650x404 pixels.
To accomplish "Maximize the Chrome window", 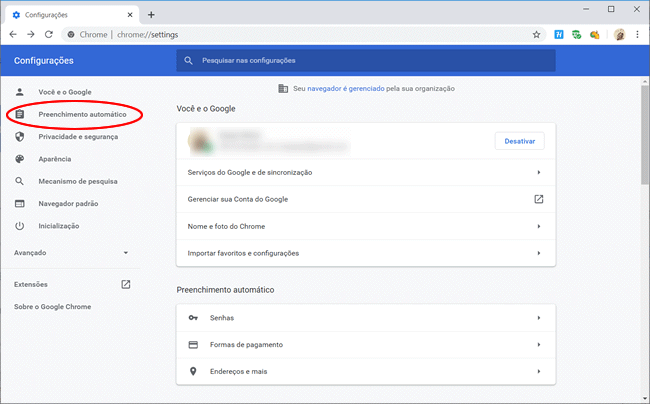I will (x=611, y=9).
